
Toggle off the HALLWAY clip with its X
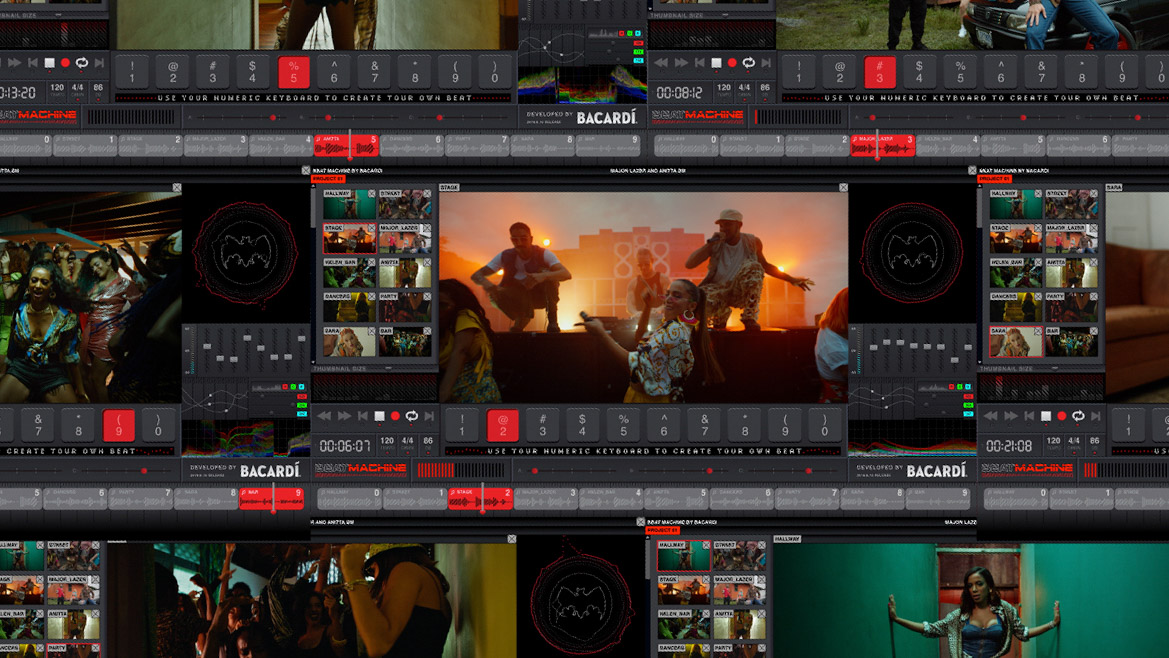click(371, 193)
